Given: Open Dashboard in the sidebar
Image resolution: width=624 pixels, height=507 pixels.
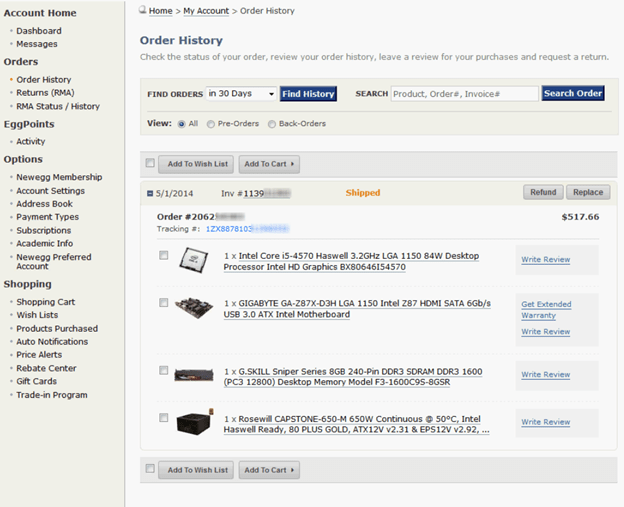Looking at the screenshot, I should [x=39, y=31].
